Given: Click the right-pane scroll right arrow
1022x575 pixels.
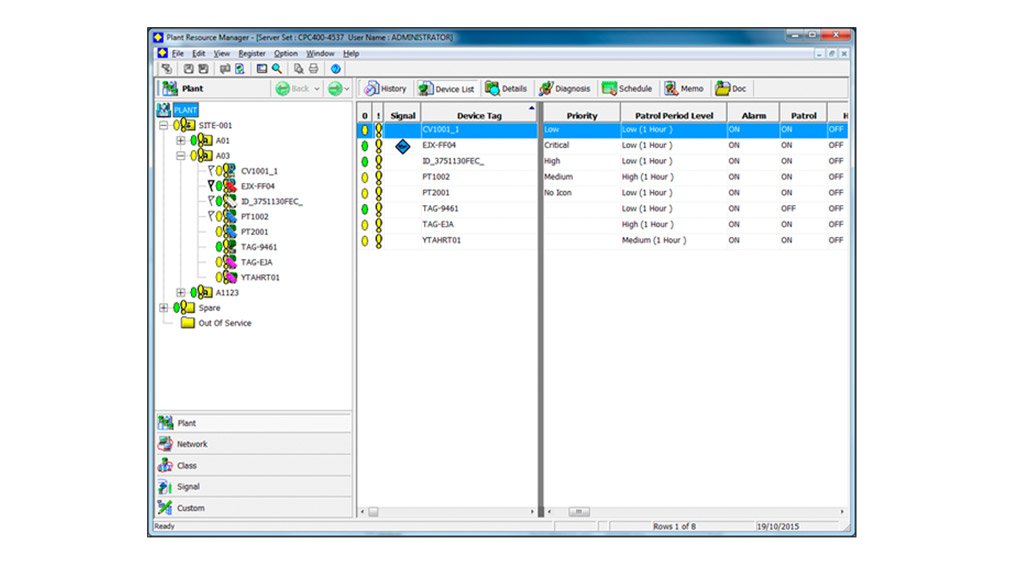Looking at the screenshot, I should 842,512.
